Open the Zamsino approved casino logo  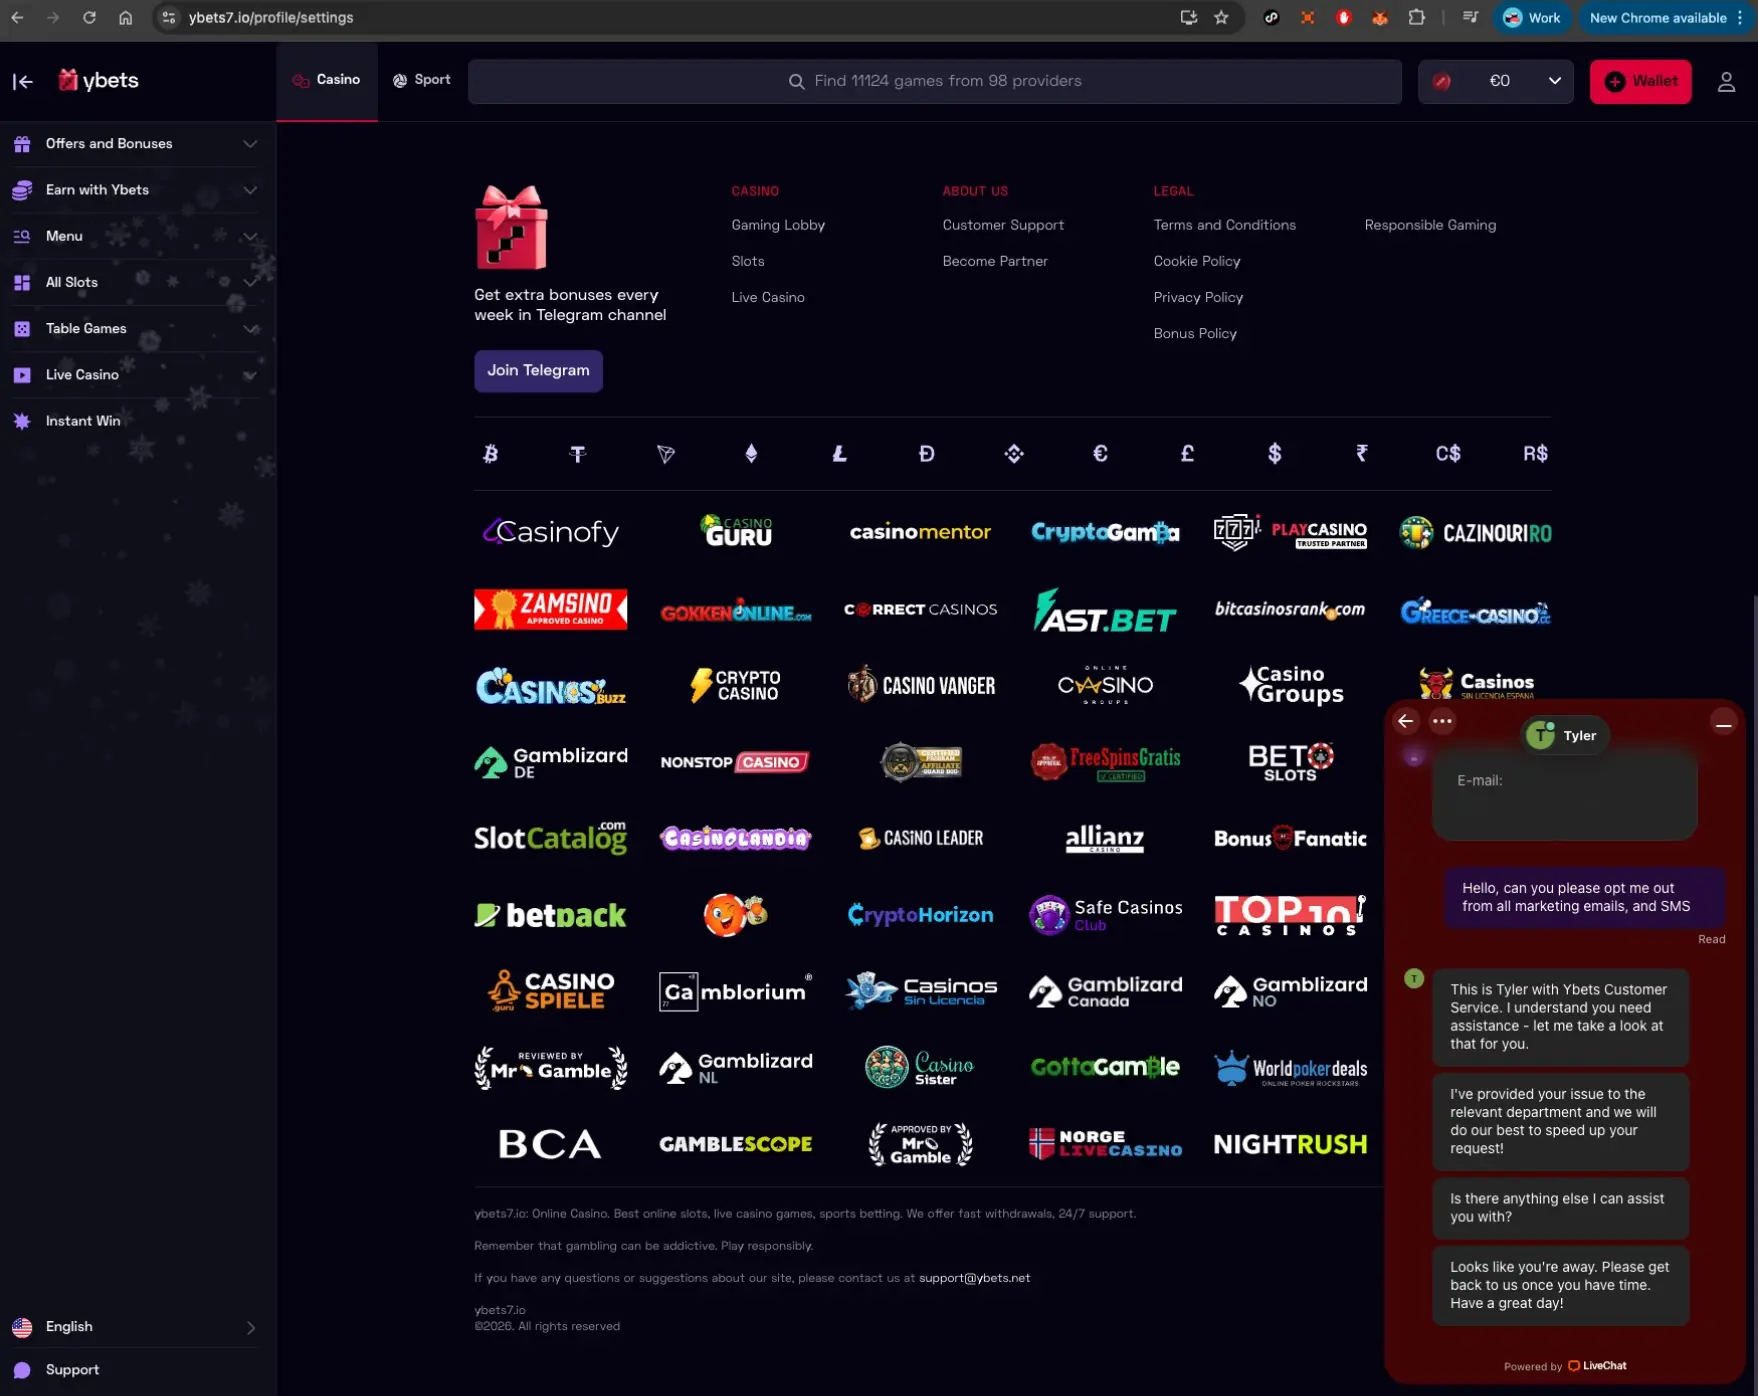pos(551,609)
